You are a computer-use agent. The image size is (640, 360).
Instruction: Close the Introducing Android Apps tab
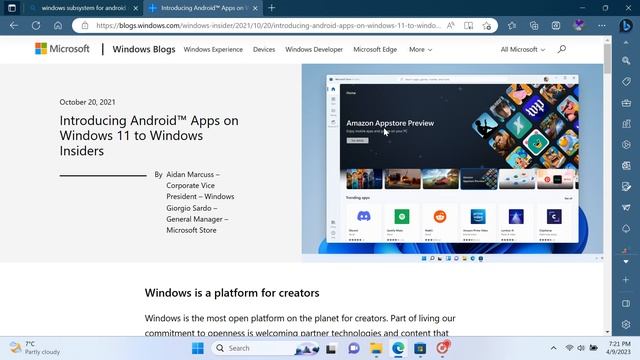(255, 8)
